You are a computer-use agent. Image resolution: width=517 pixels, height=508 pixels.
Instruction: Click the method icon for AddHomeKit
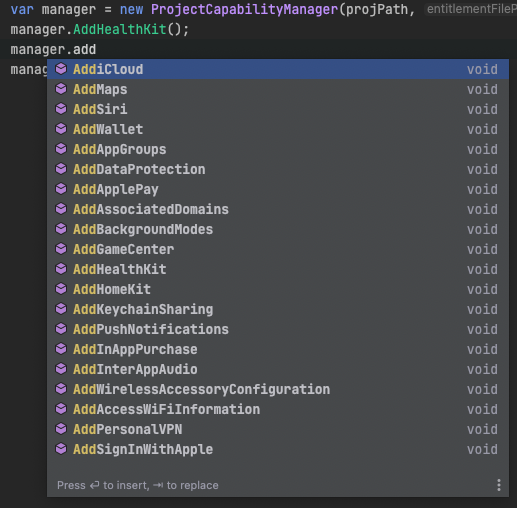(61, 289)
